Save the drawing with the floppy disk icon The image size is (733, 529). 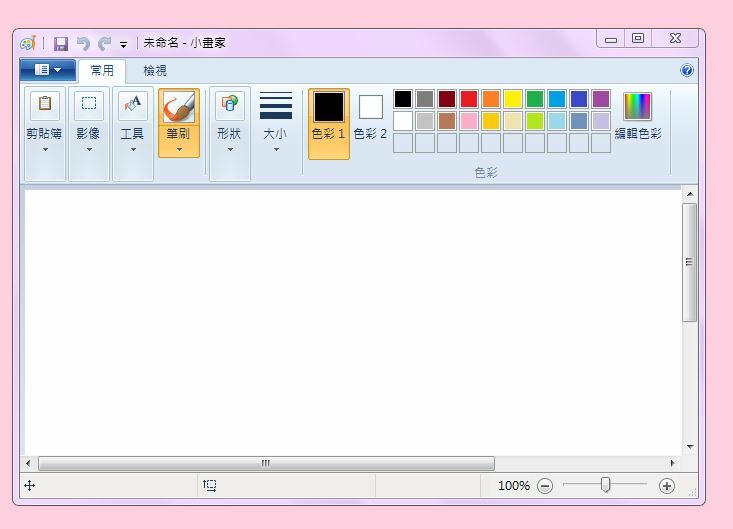(x=61, y=44)
